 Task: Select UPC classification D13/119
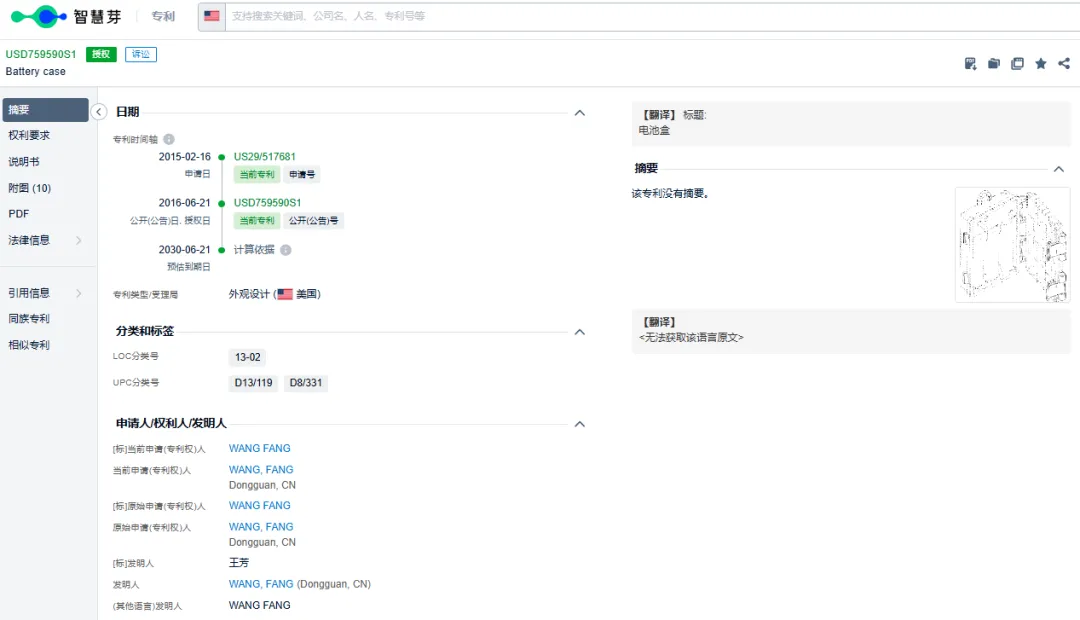pyautogui.click(x=253, y=383)
